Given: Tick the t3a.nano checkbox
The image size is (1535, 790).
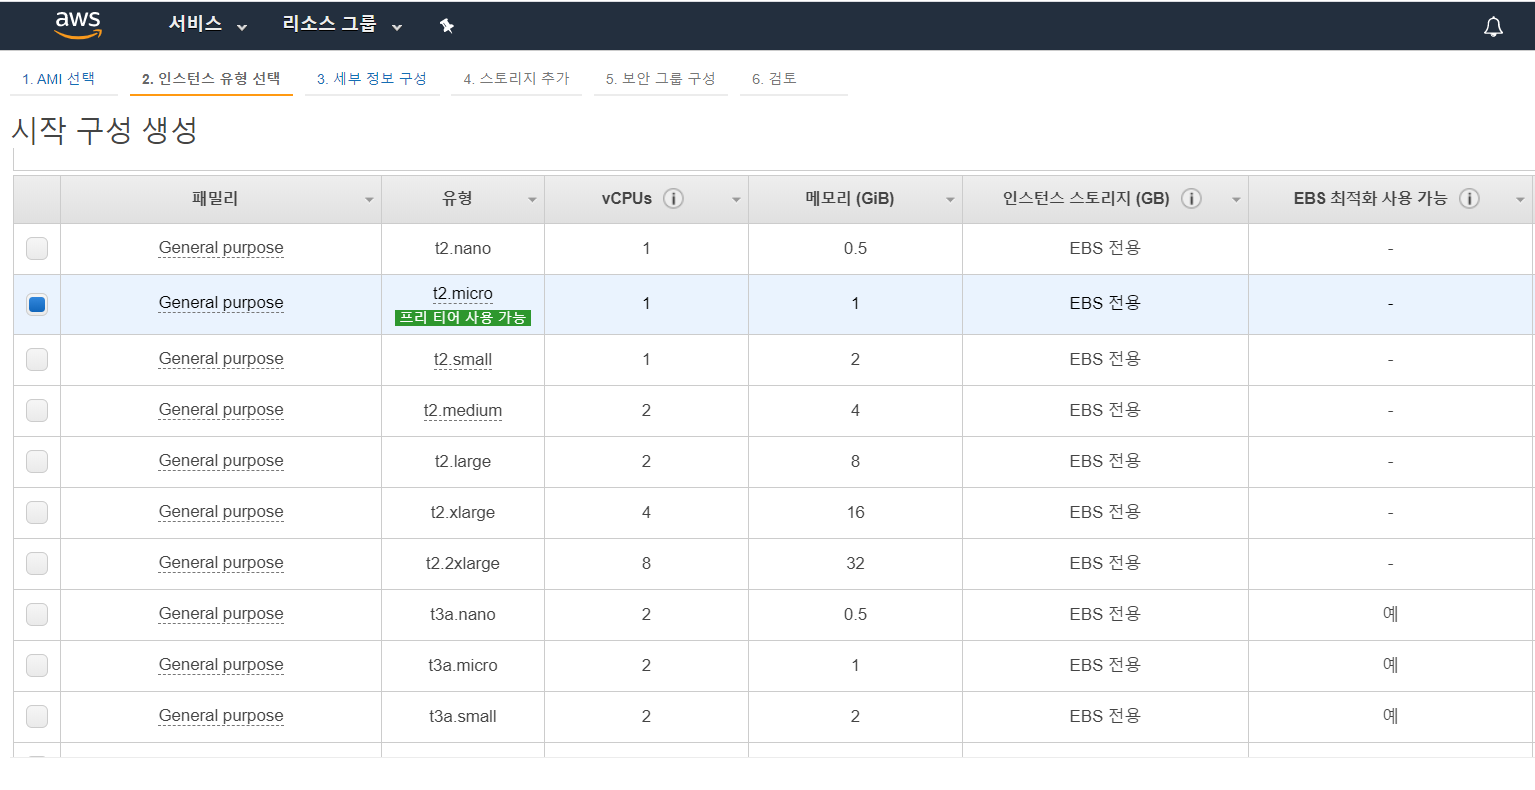Looking at the screenshot, I should point(37,614).
